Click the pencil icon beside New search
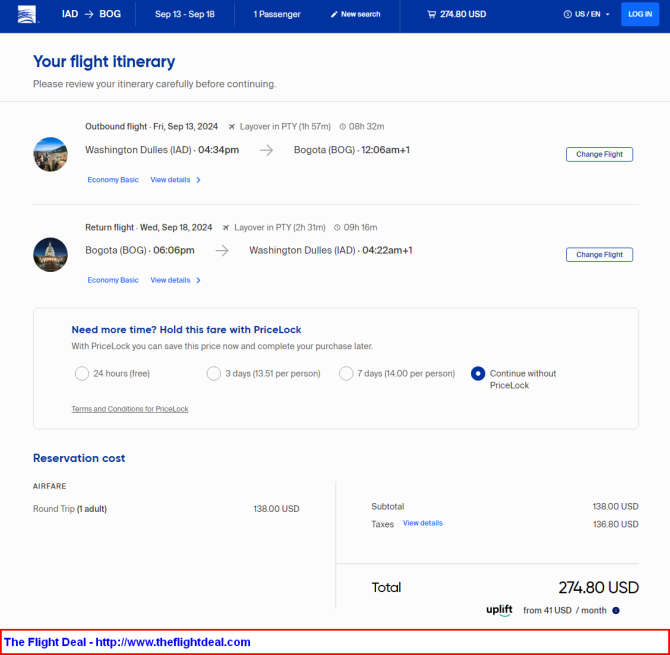Image resolution: width=670 pixels, height=655 pixels. click(x=334, y=15)
